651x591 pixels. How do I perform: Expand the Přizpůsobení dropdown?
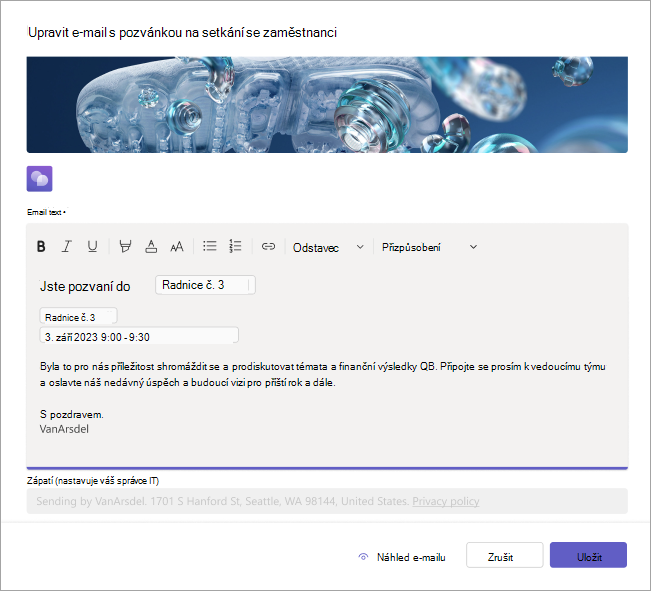(x=429, y=247)
